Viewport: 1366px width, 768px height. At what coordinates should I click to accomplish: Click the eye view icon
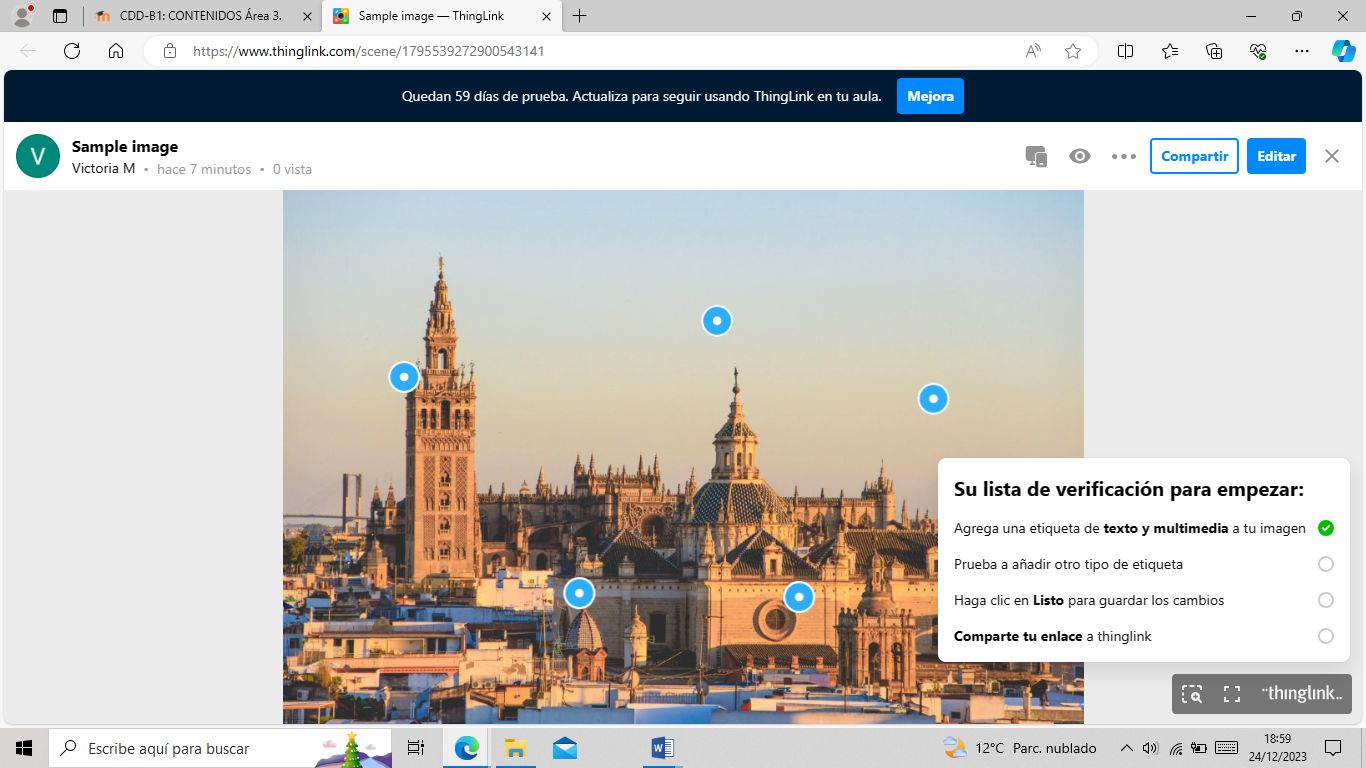tap(1079, 156)
